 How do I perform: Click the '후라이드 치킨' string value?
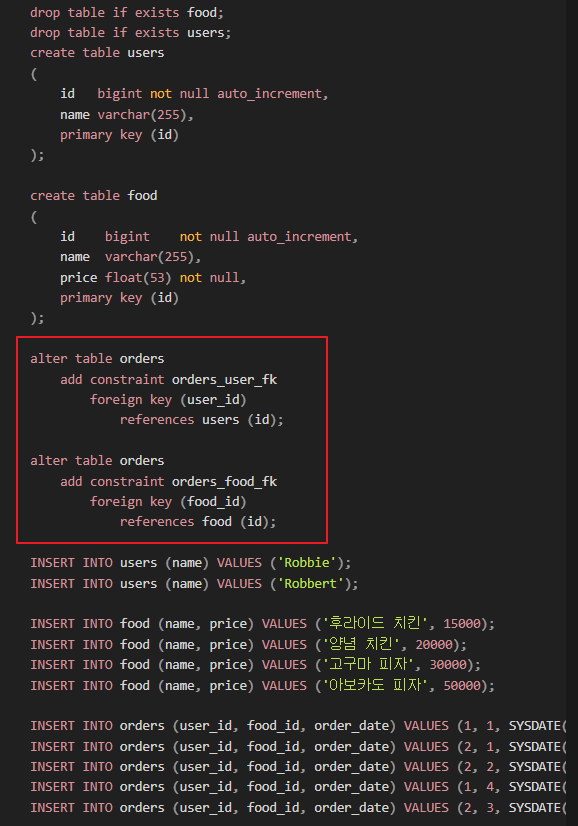[375, 624]
